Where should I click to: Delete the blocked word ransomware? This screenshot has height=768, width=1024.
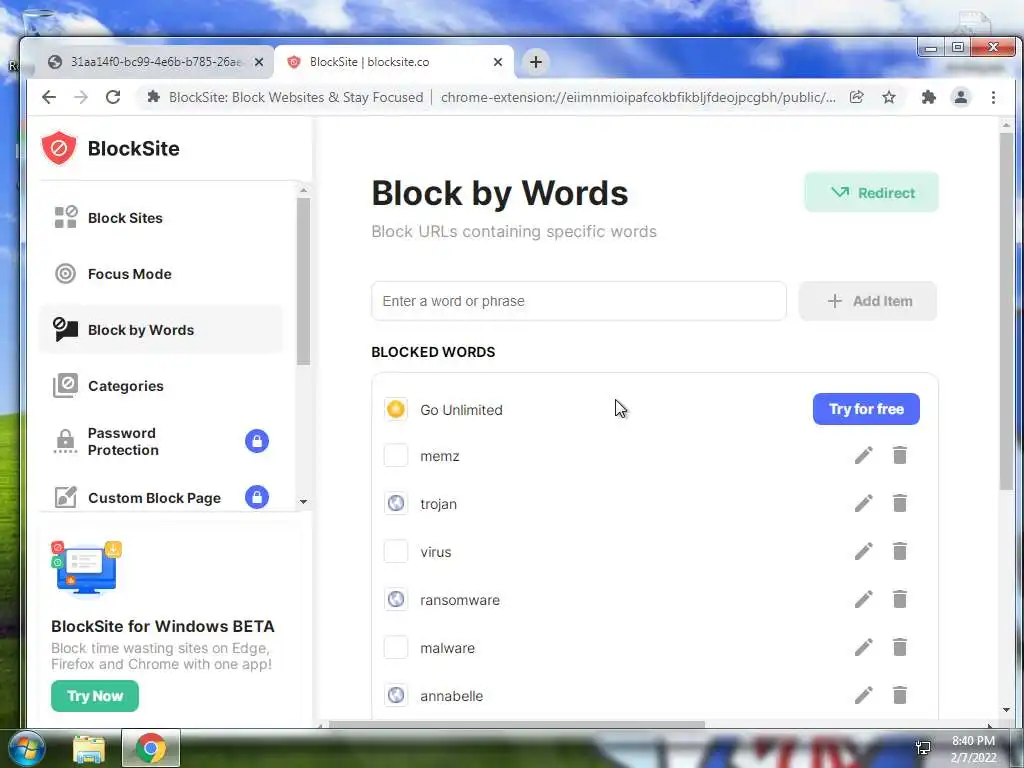point(900,600)
